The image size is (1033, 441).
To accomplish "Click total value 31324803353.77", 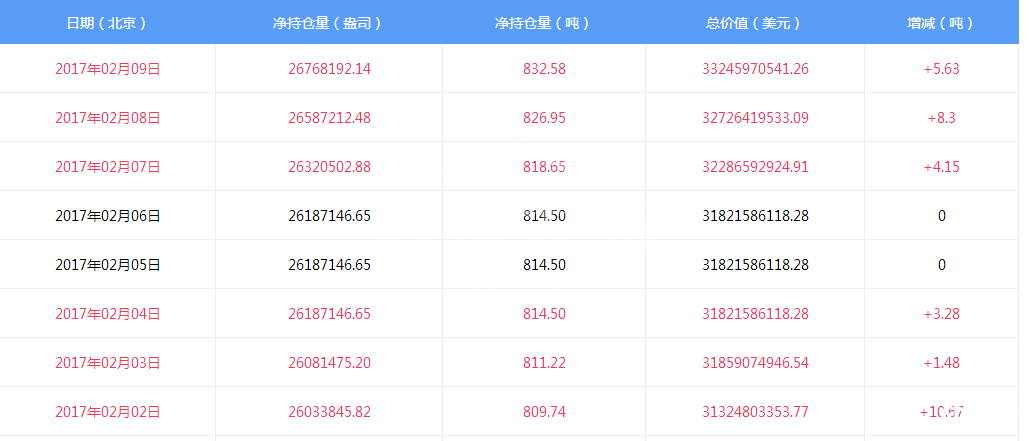I will point(756,412).
